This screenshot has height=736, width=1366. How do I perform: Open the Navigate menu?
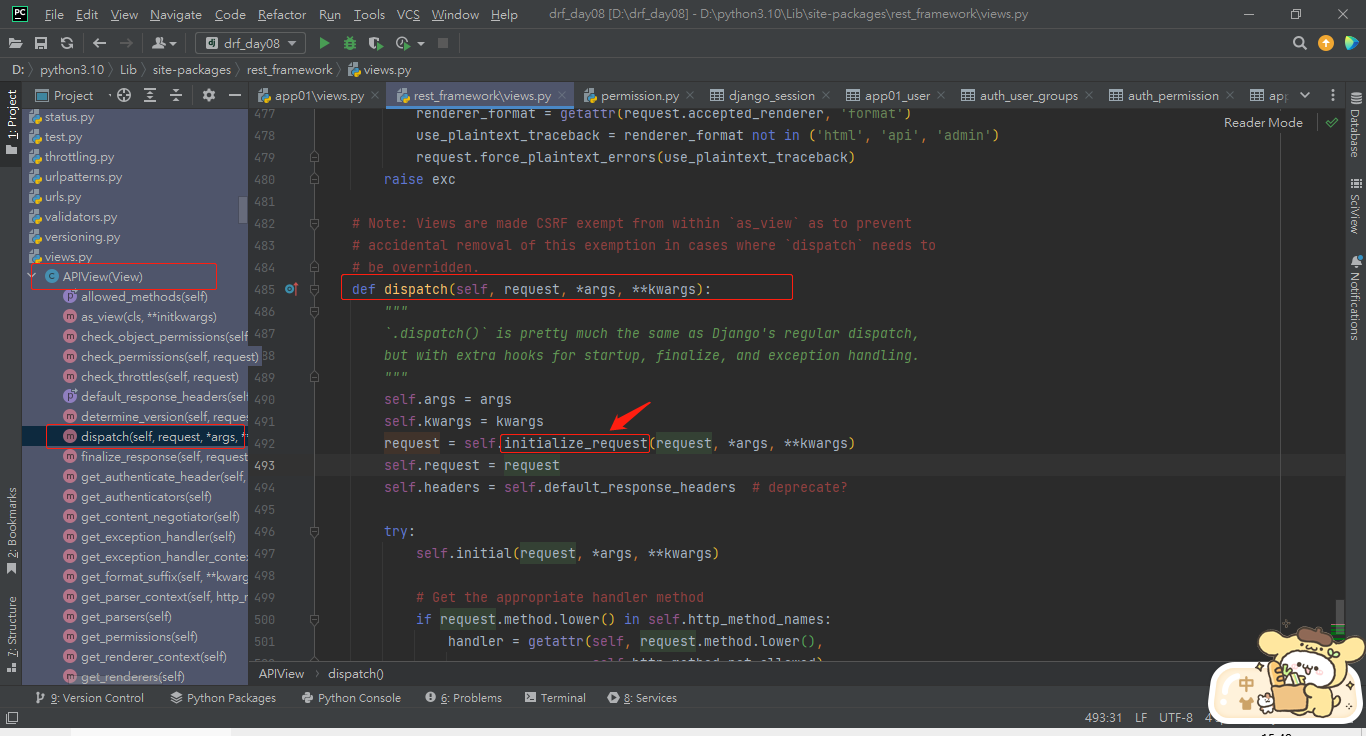point(176,15)
